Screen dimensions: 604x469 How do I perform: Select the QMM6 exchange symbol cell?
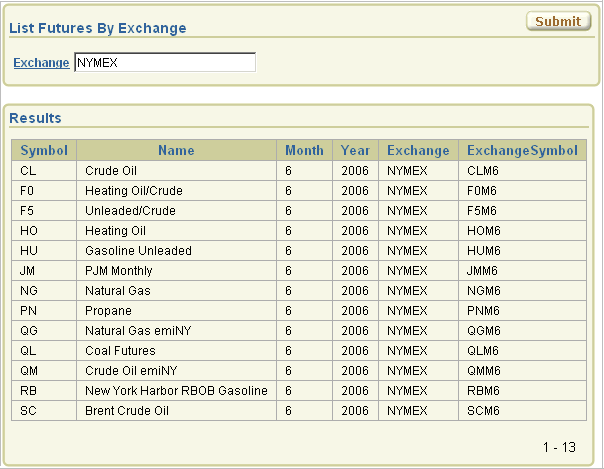tap(522, 371)
